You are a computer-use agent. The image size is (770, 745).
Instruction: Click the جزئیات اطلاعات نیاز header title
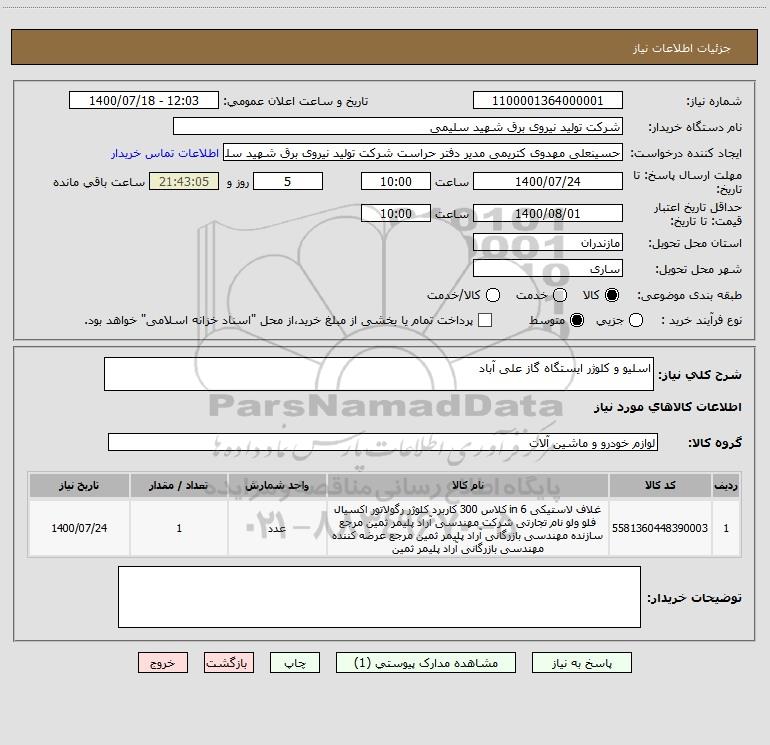pyautogui.click(x=682, y=48)
